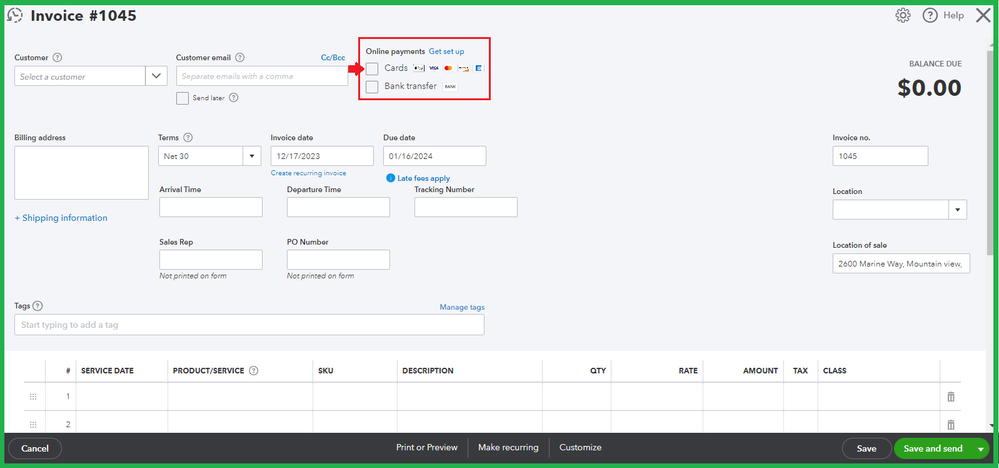This screenshot has width=999, height=468.
Task: Click the Tracking Number field
Action: tap(466, 207)
